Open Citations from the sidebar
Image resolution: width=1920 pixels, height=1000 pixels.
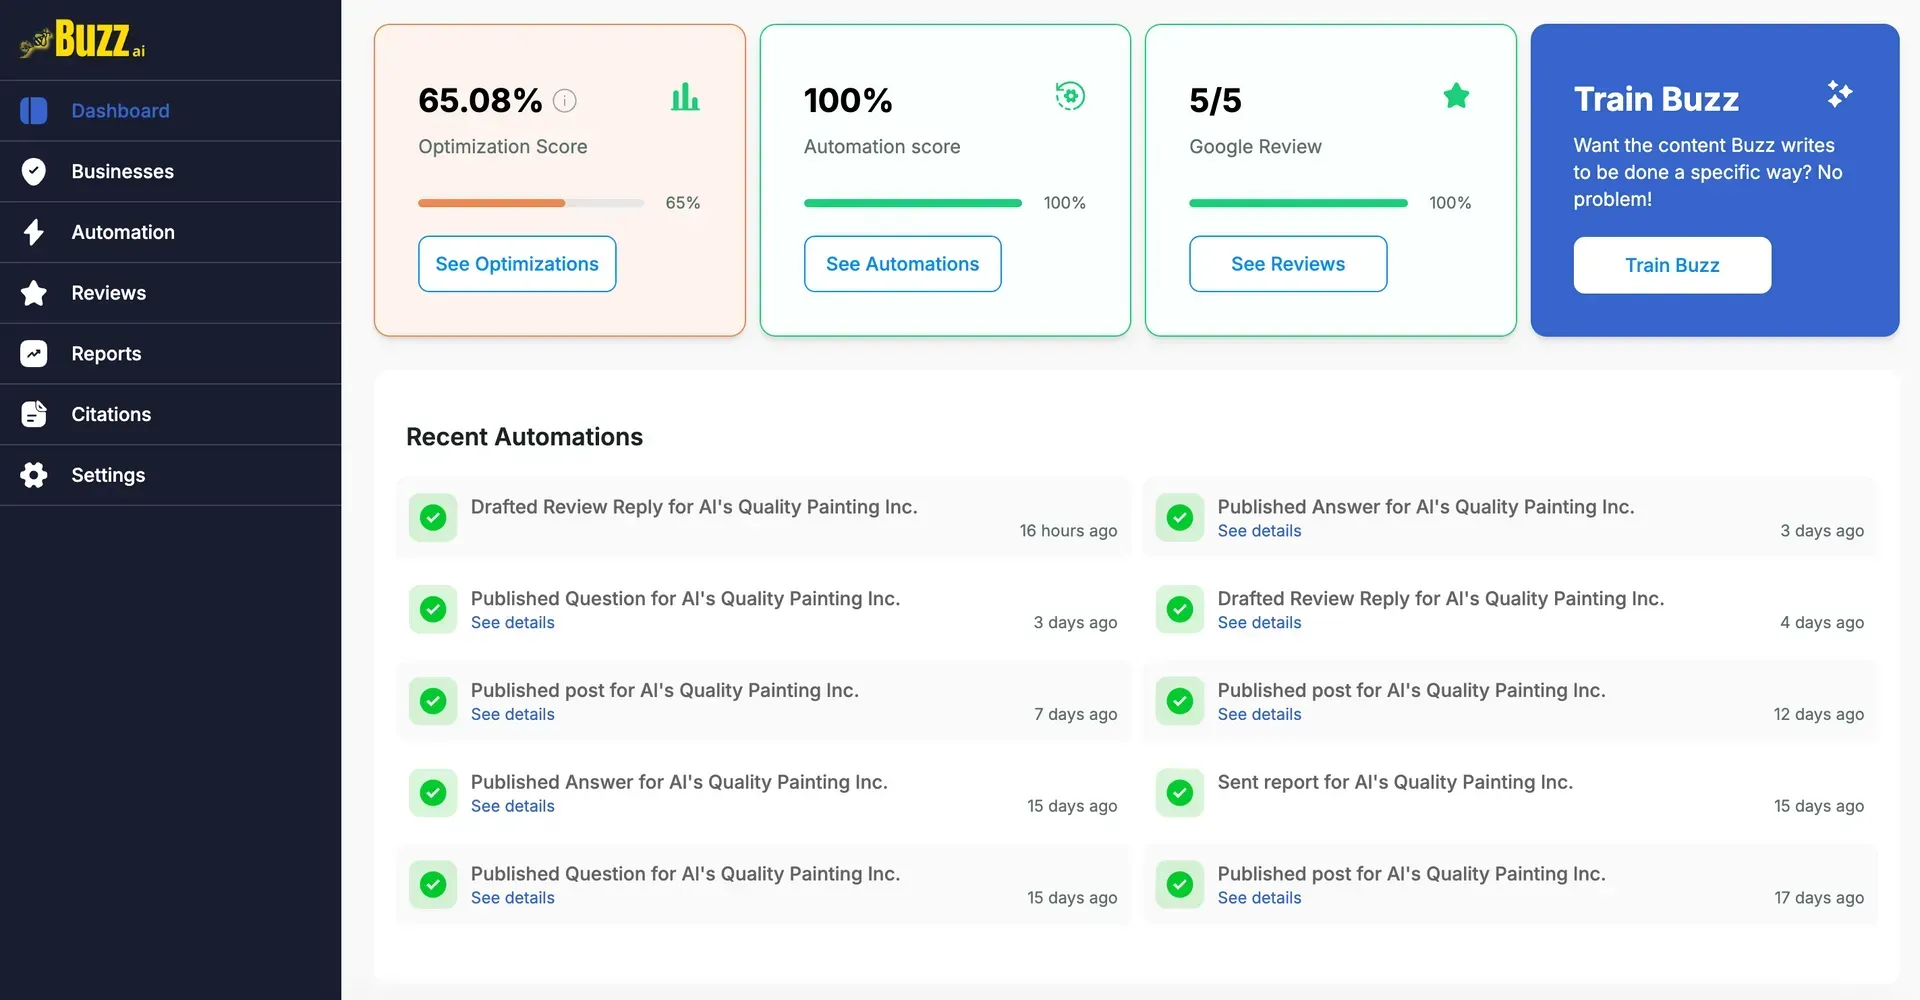coord(170,414)
